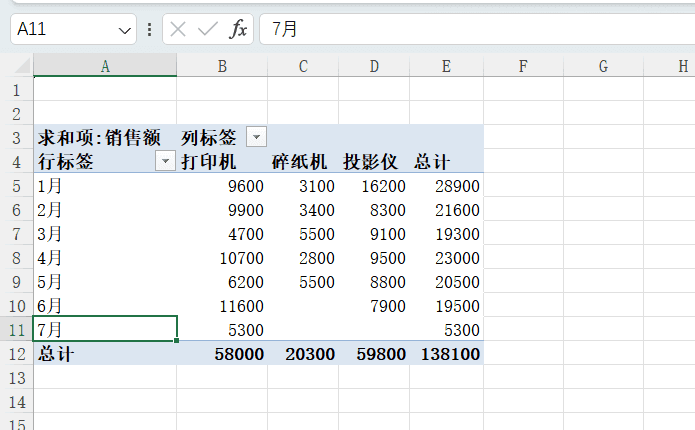Select the 6月 row label
695x430 pixels.
coord(105,305)
